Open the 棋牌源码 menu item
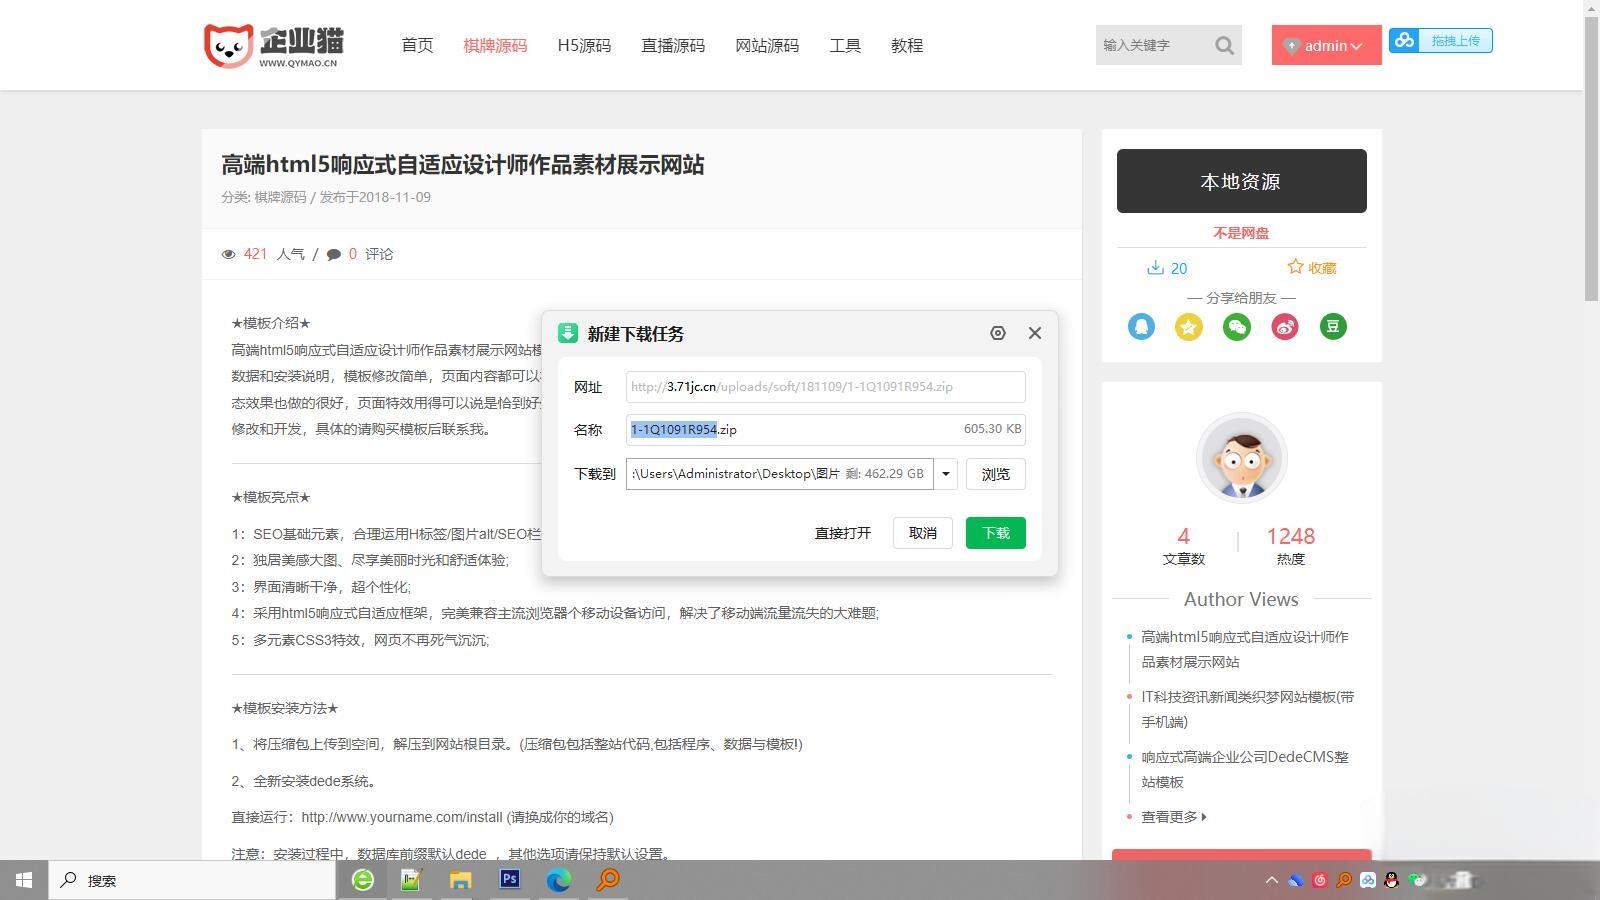 (x=495, y=45)
